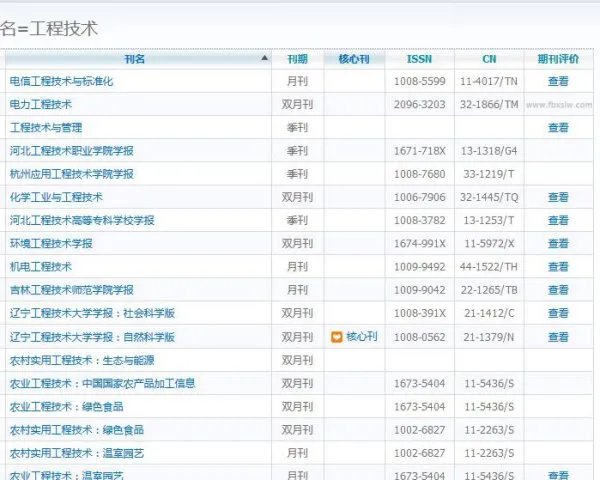Click the orange 核心刊 badge icon
This screenshot has width=600, height=480.
click(x=336, y=337)
